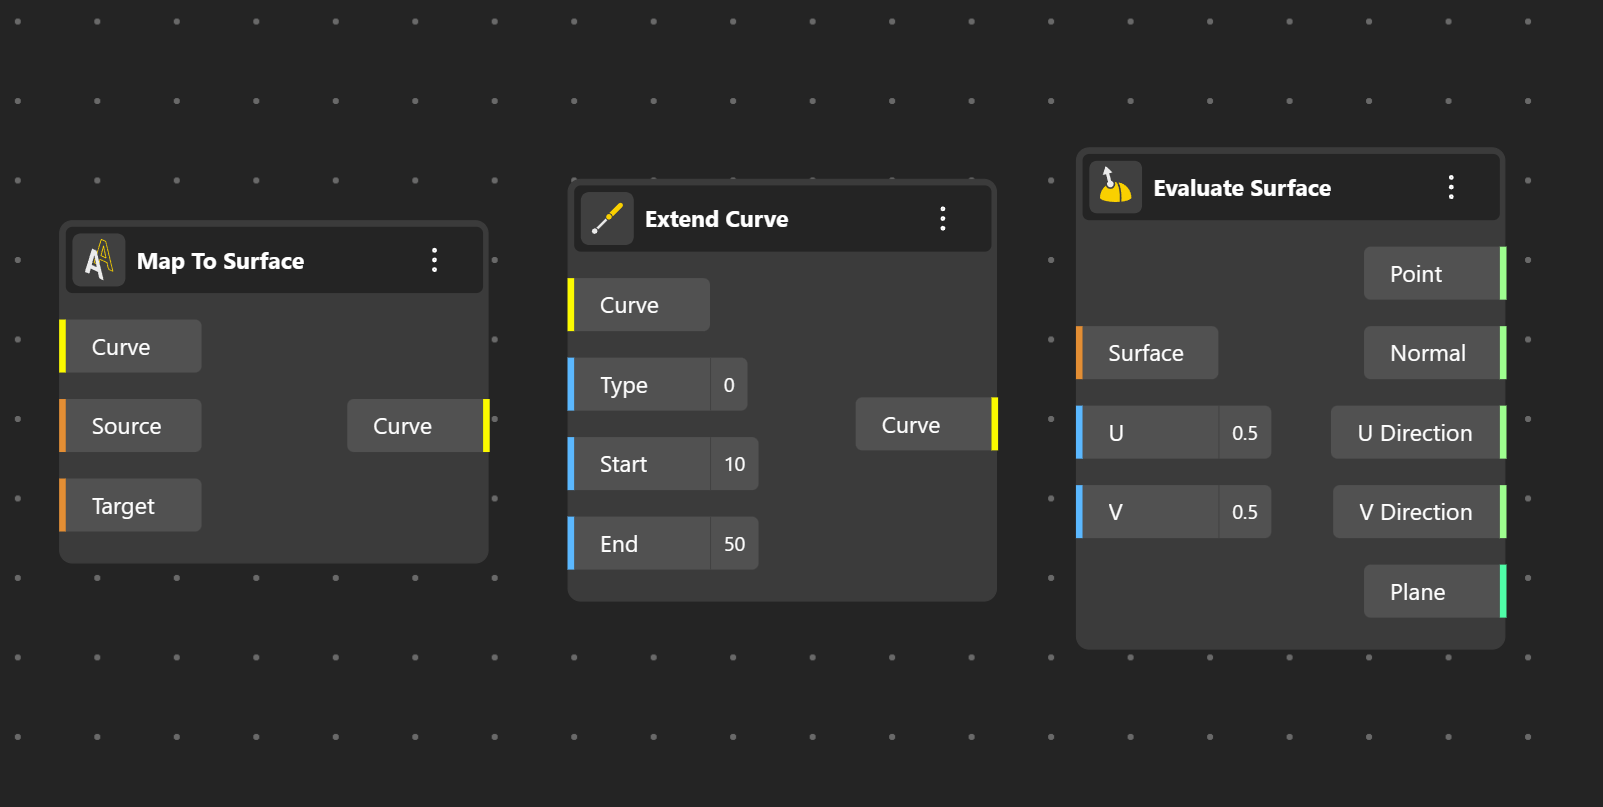The height and width of the screenshot is (807, 1603).
Task: Edit the End value of 50
Action: click(x=734, y=544)
